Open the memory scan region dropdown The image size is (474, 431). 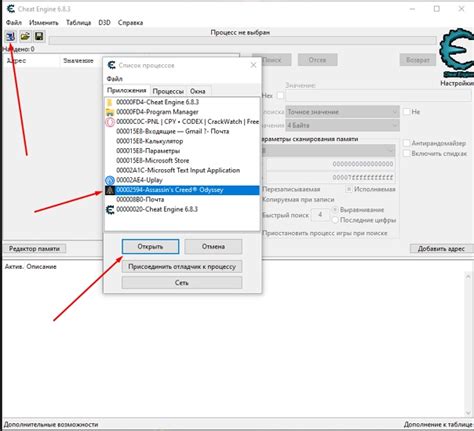328,151
